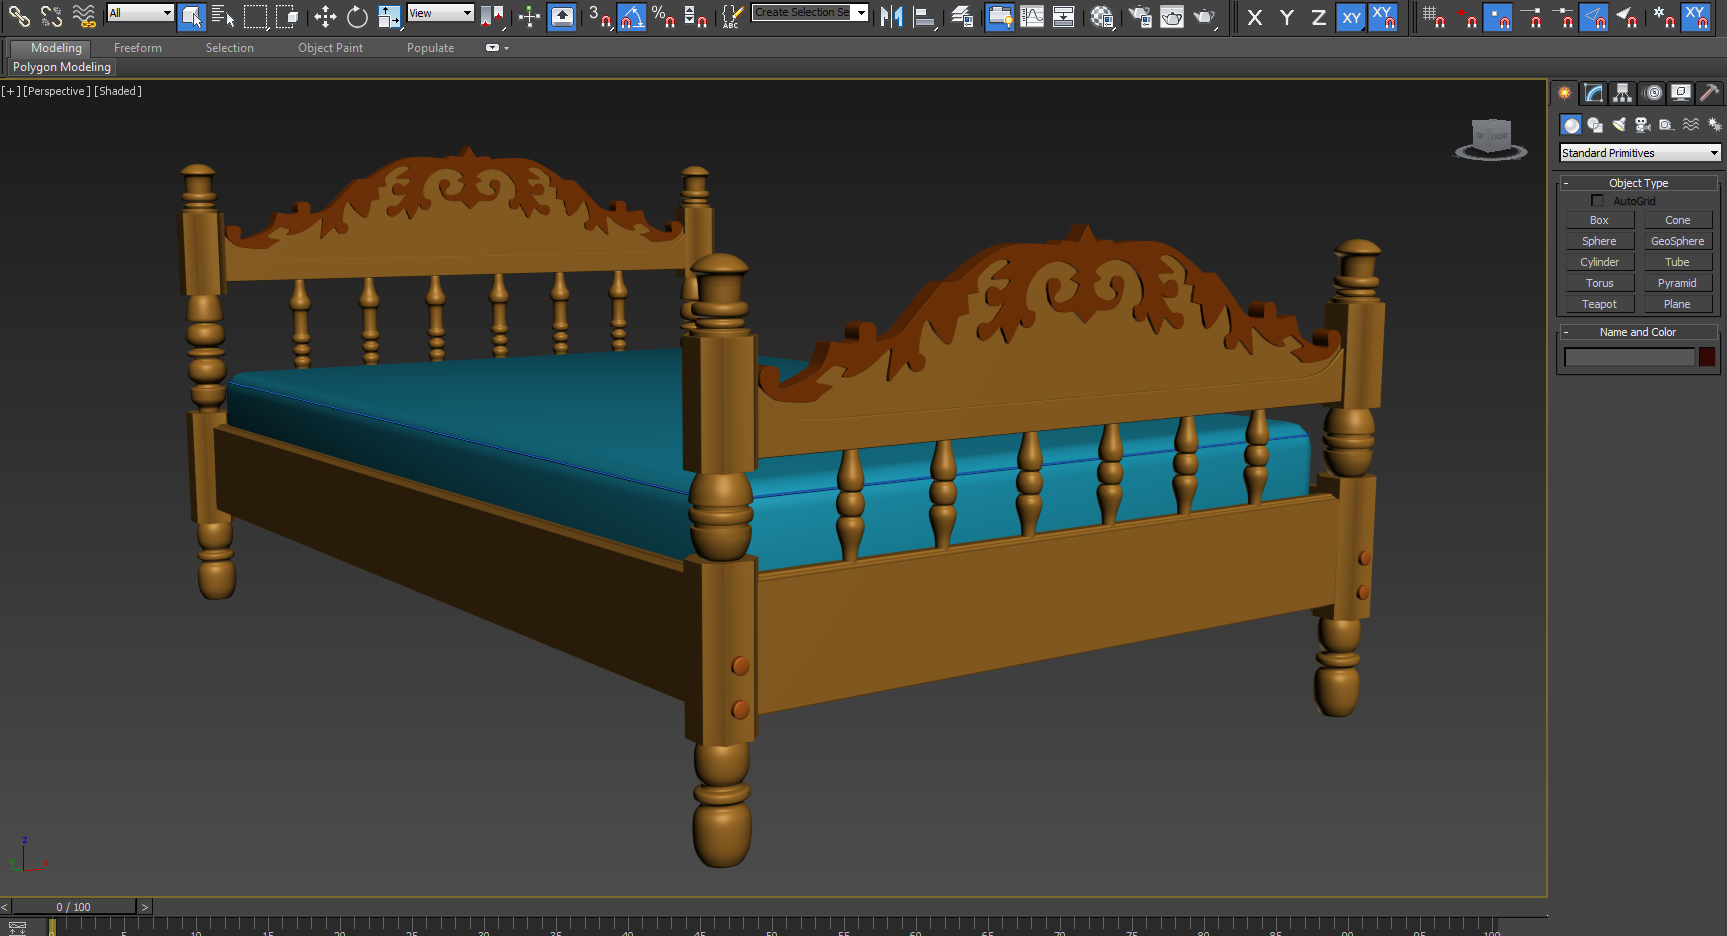The width and height of the screenshot is (1727, 936).
Task: Click the Align tool icon
Action: tap(924, 16)
